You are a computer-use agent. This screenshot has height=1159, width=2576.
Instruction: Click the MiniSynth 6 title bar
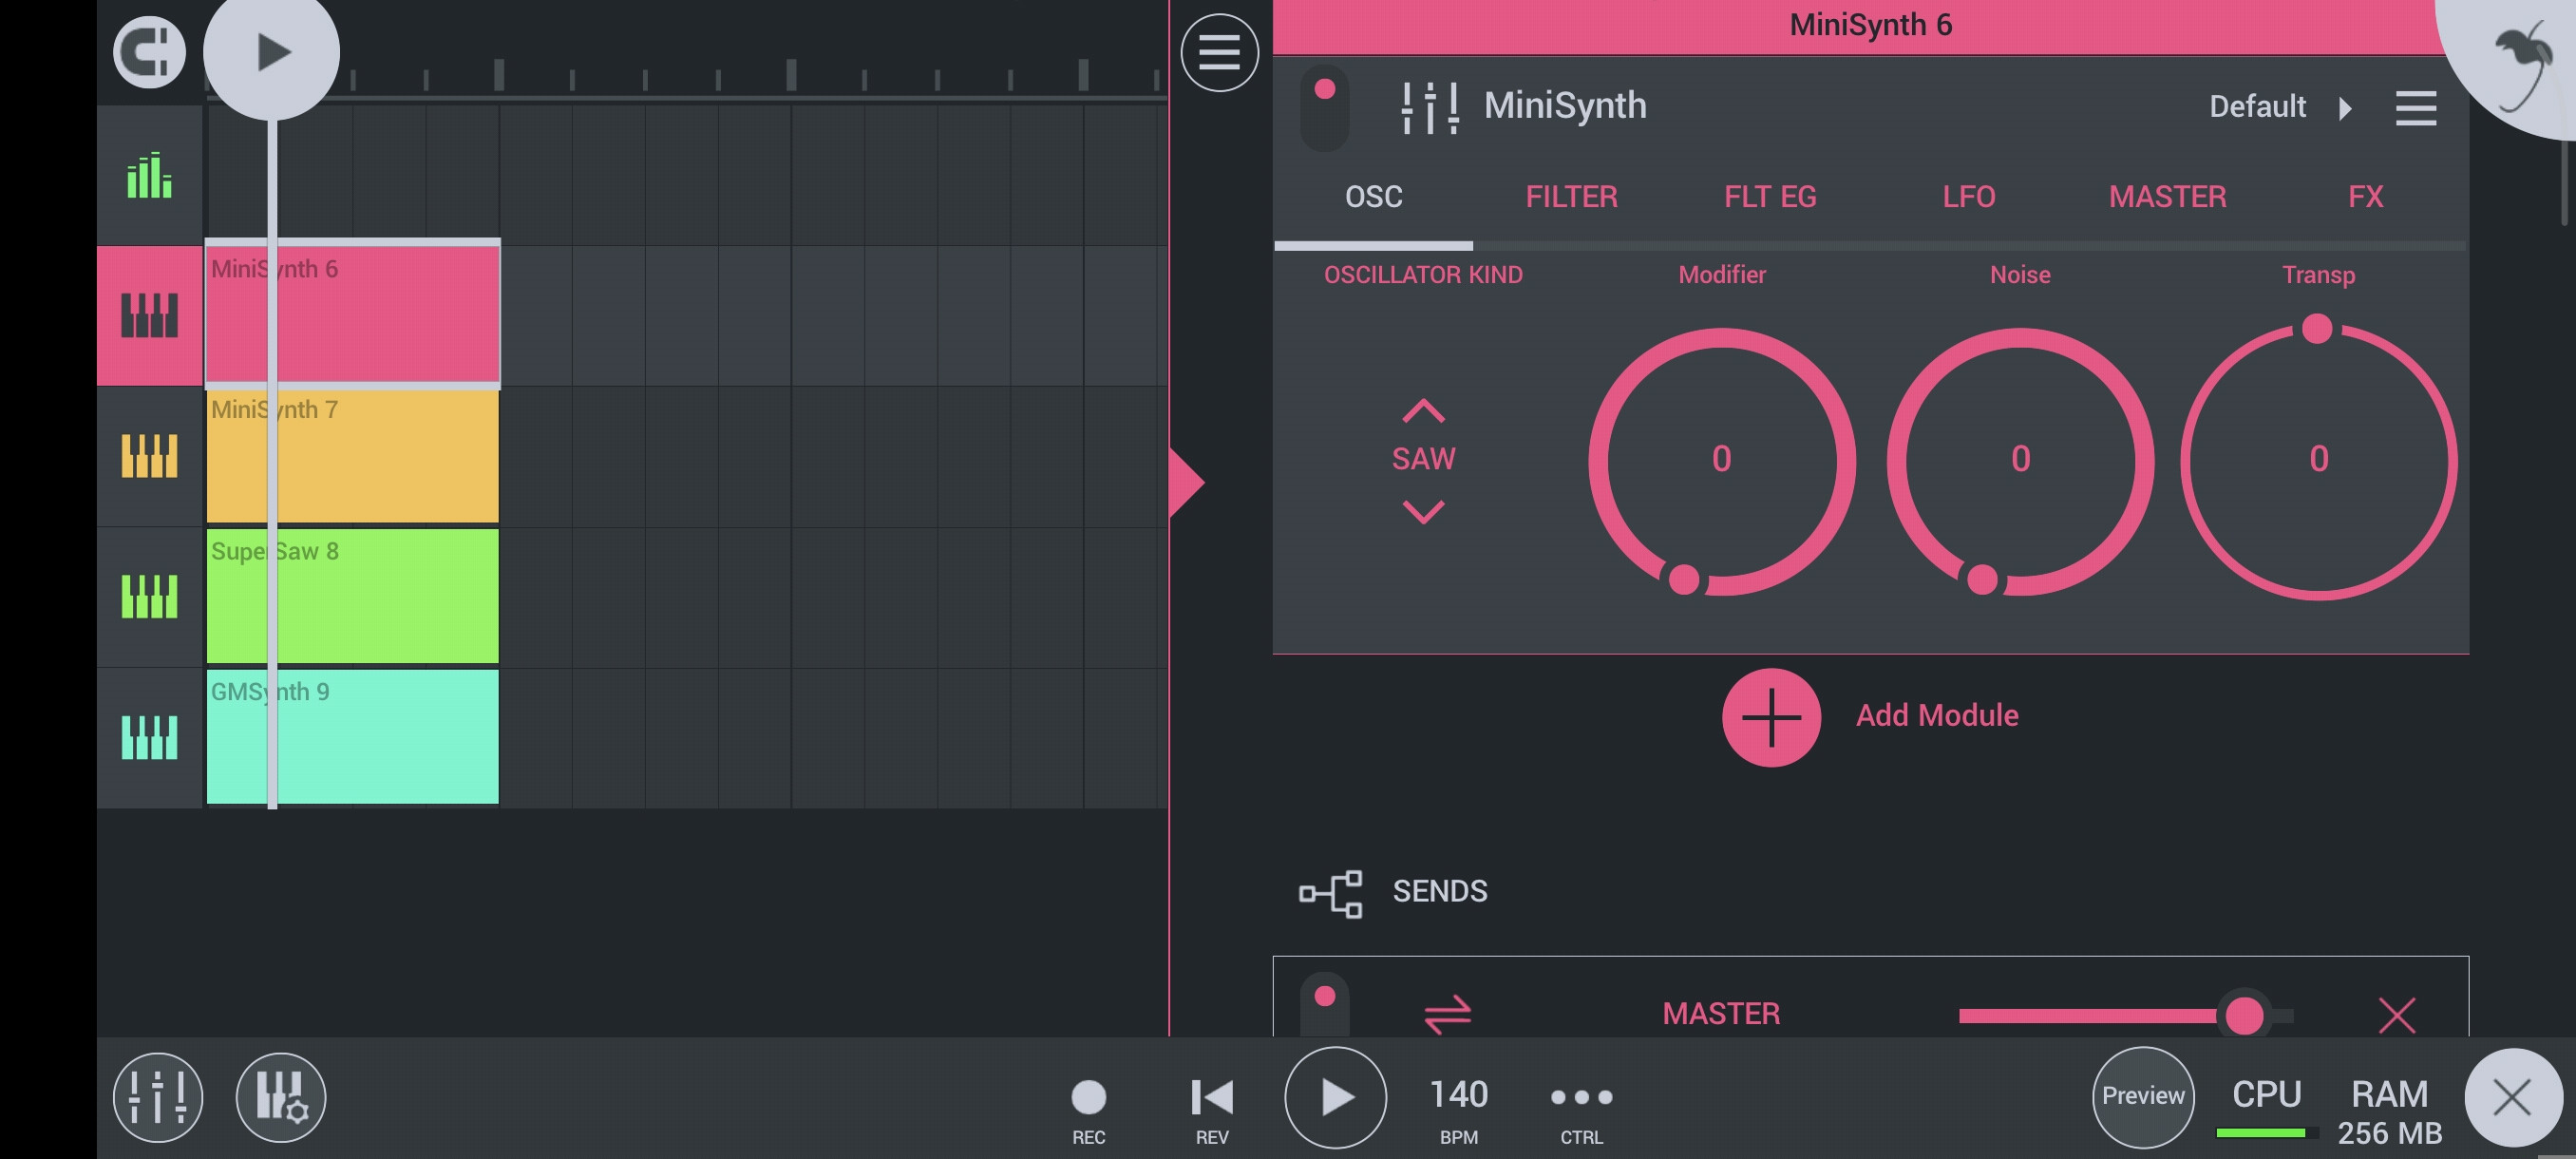click(1870, 26)
